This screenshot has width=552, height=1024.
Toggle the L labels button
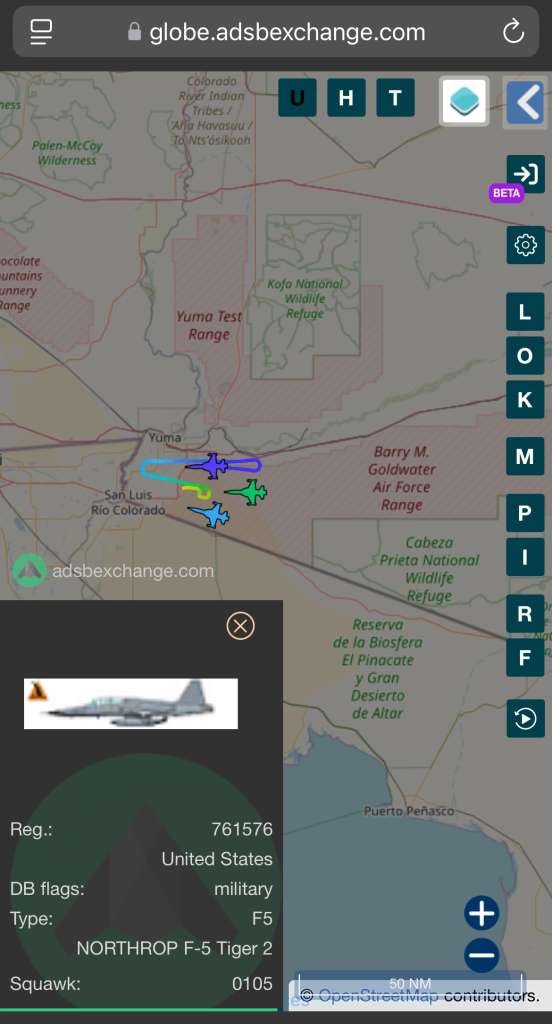tap(525, 312)
